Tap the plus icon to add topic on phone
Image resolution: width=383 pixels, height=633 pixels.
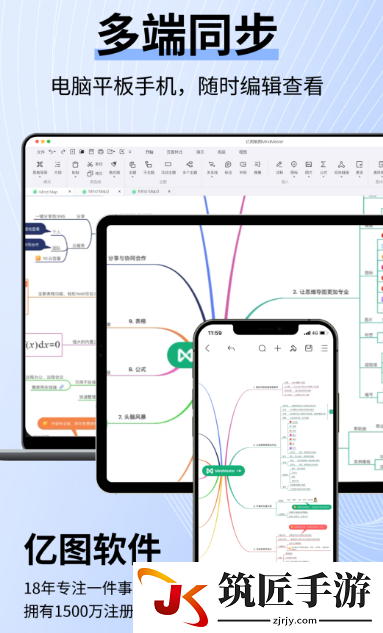tap(278, 348)
